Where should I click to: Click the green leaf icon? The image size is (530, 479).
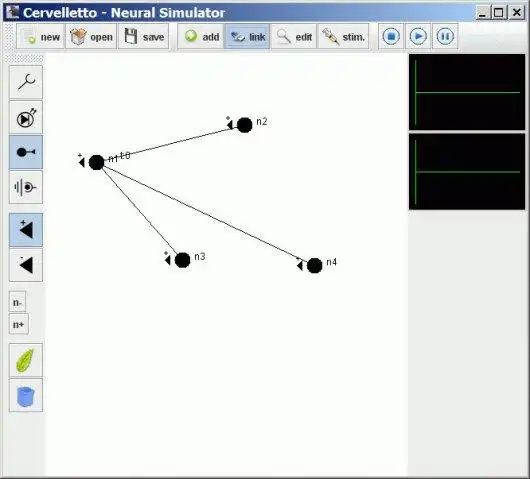tap(26, 360)
